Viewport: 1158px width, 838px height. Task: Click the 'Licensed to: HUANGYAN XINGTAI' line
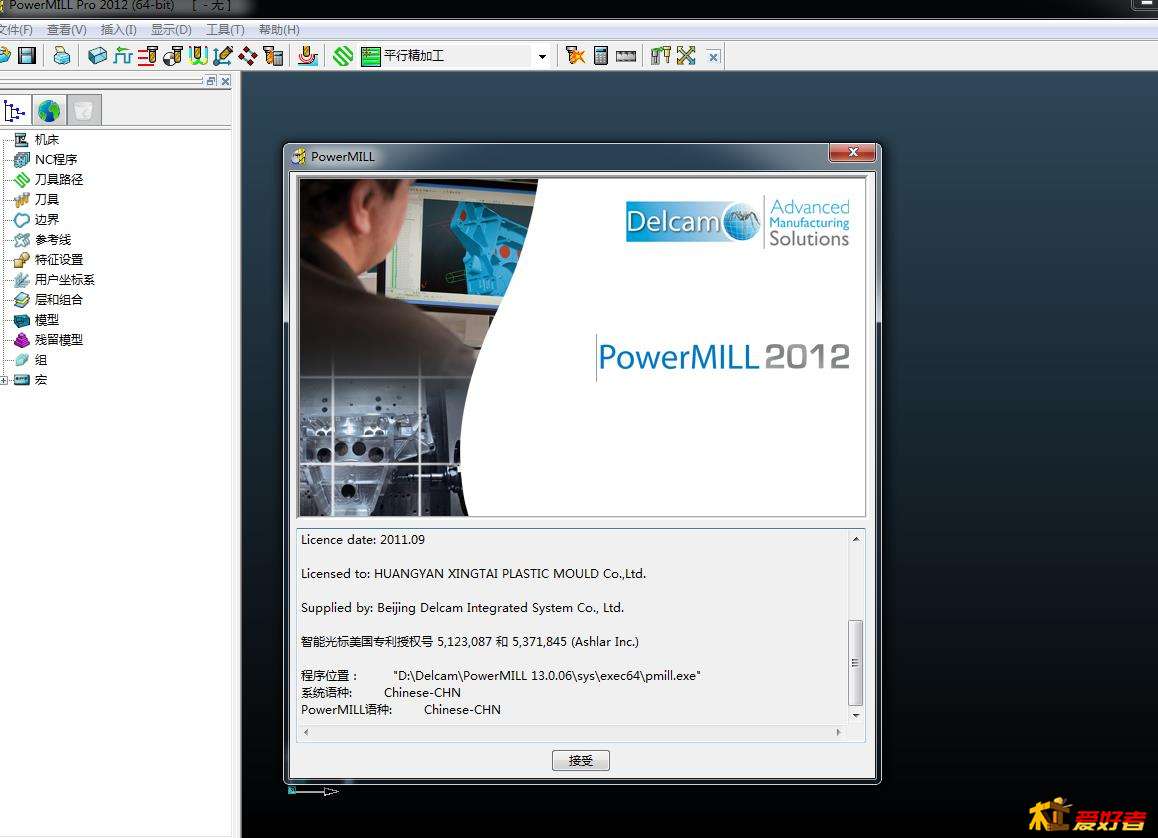pos(473,574)
